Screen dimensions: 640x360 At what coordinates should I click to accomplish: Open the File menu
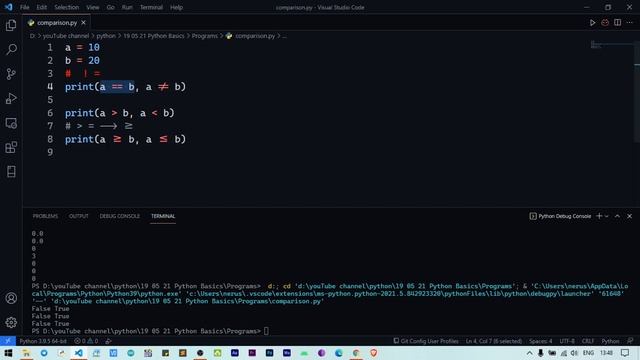click(24, 7)
